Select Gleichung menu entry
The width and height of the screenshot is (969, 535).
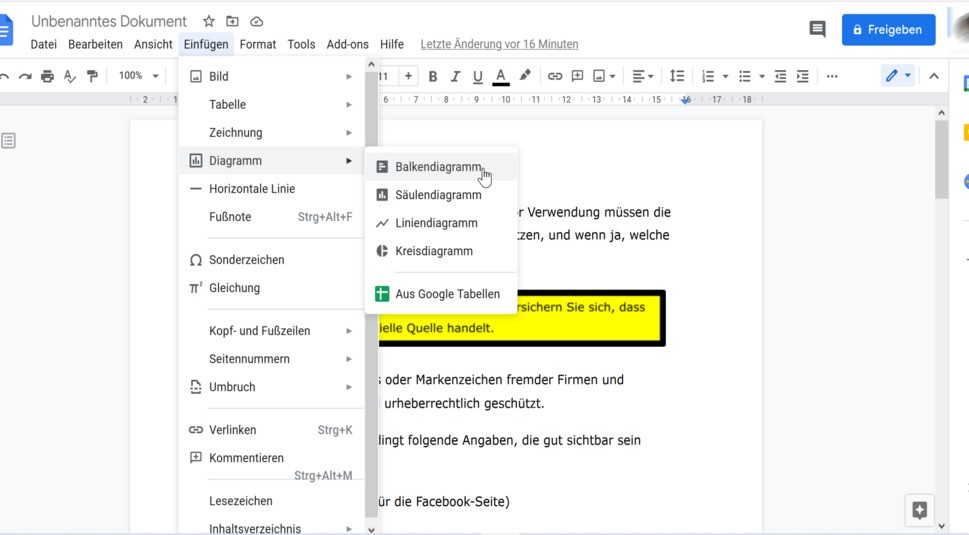[271, 288]
